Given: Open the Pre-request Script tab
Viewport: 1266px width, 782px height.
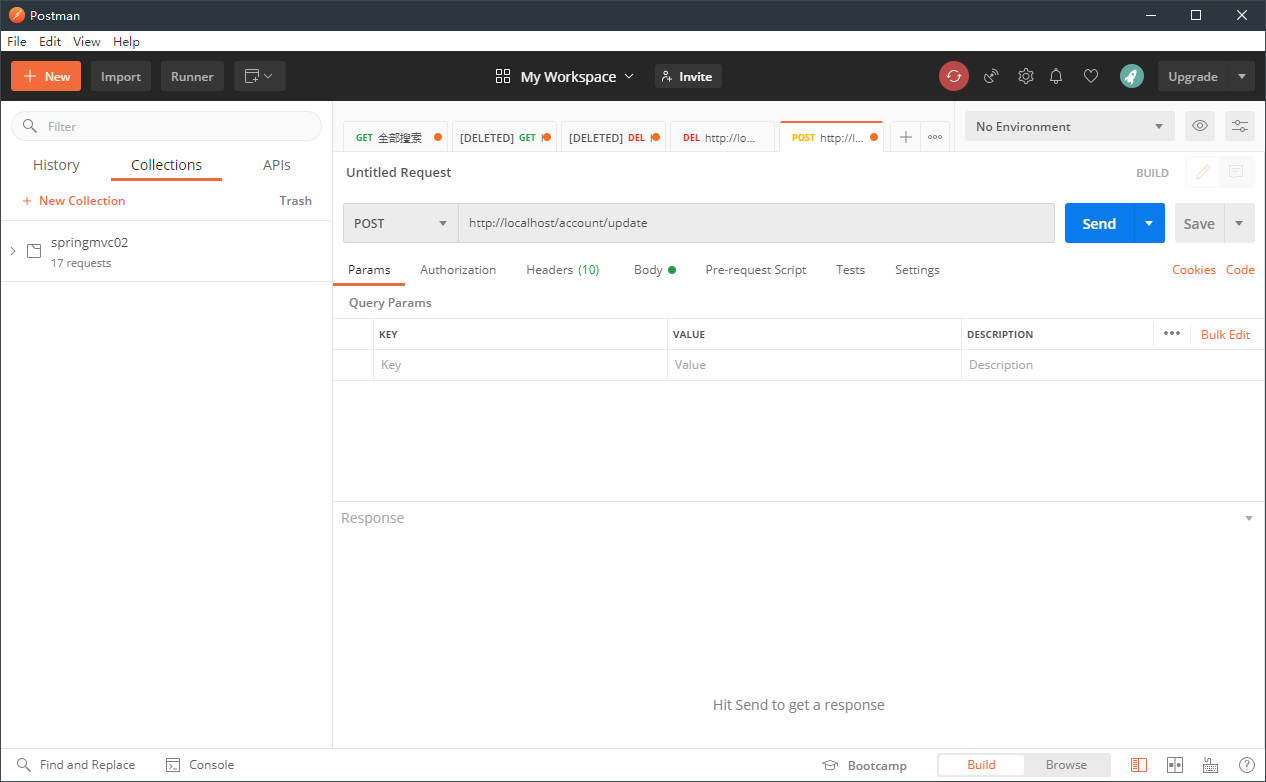Looking at the screenshot, I should [756, 270].
